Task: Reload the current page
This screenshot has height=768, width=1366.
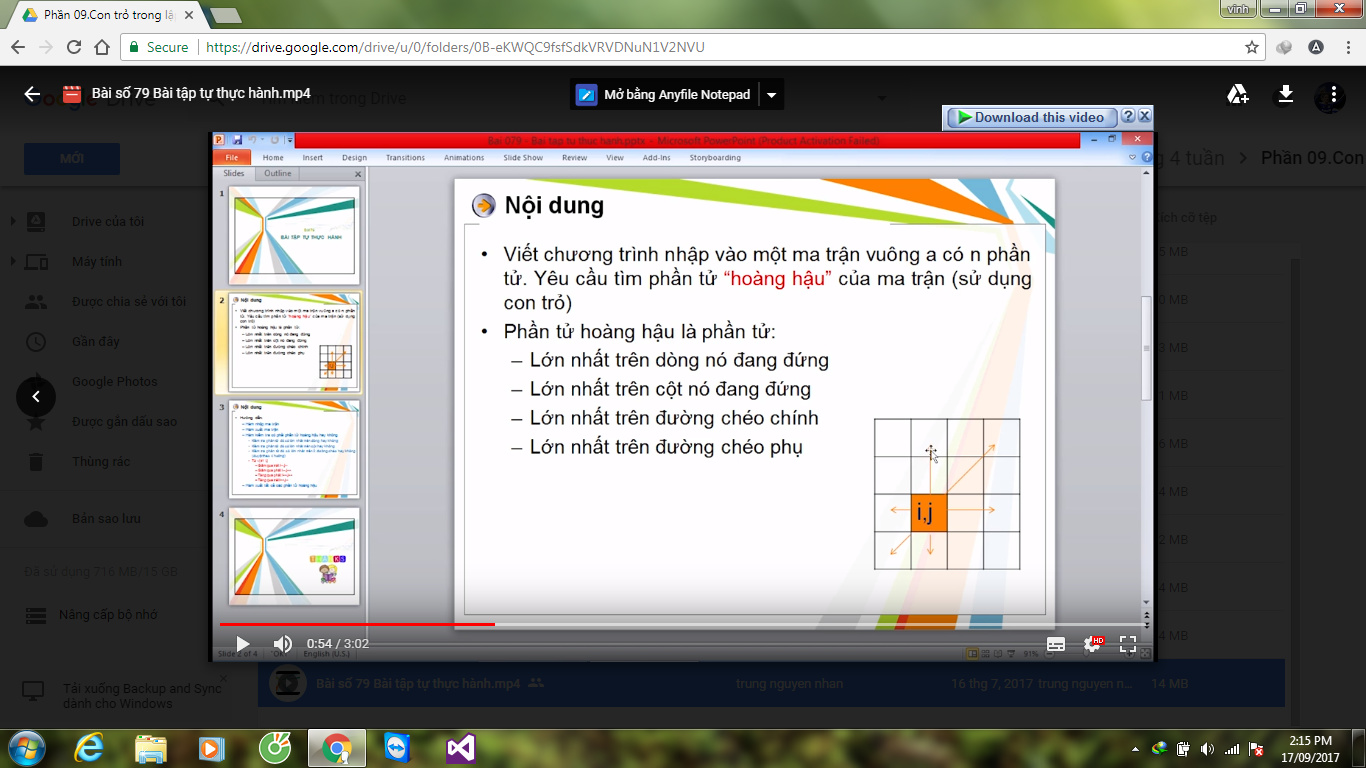Action: coord(74,47)
